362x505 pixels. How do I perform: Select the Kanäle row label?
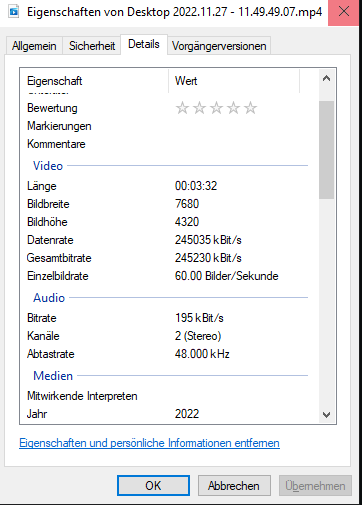click(x=43, y=336)
